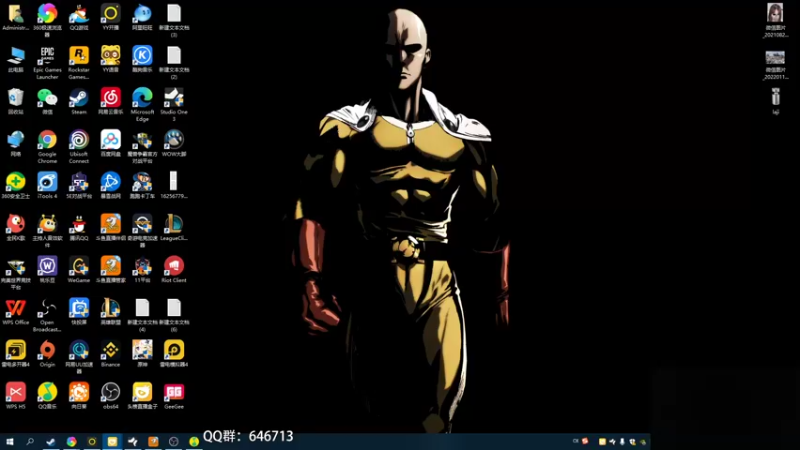Switch to Steam in the taskbar

51,442
